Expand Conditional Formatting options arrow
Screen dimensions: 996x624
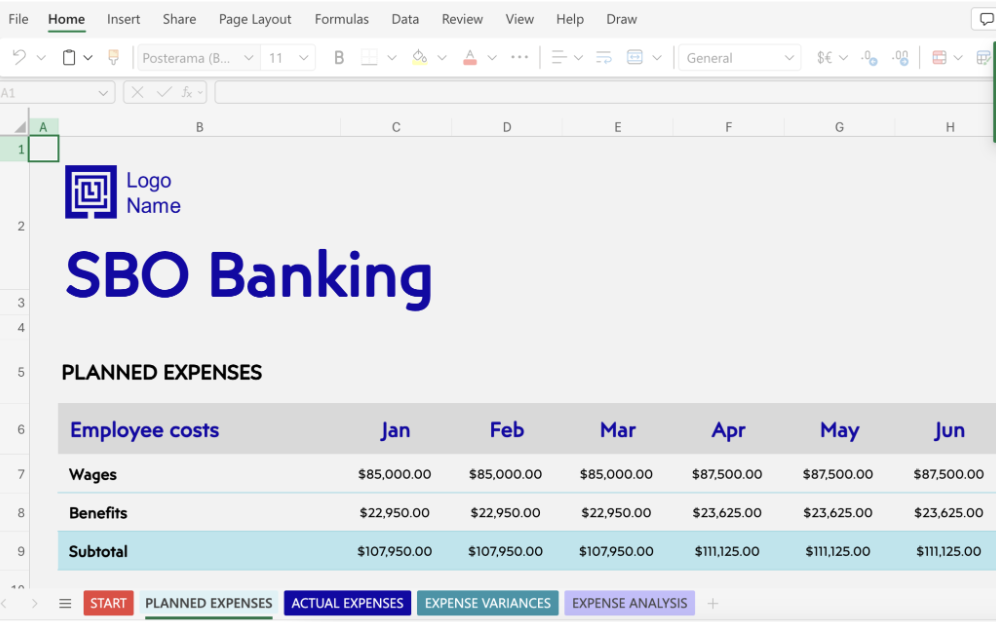[959, 58]
